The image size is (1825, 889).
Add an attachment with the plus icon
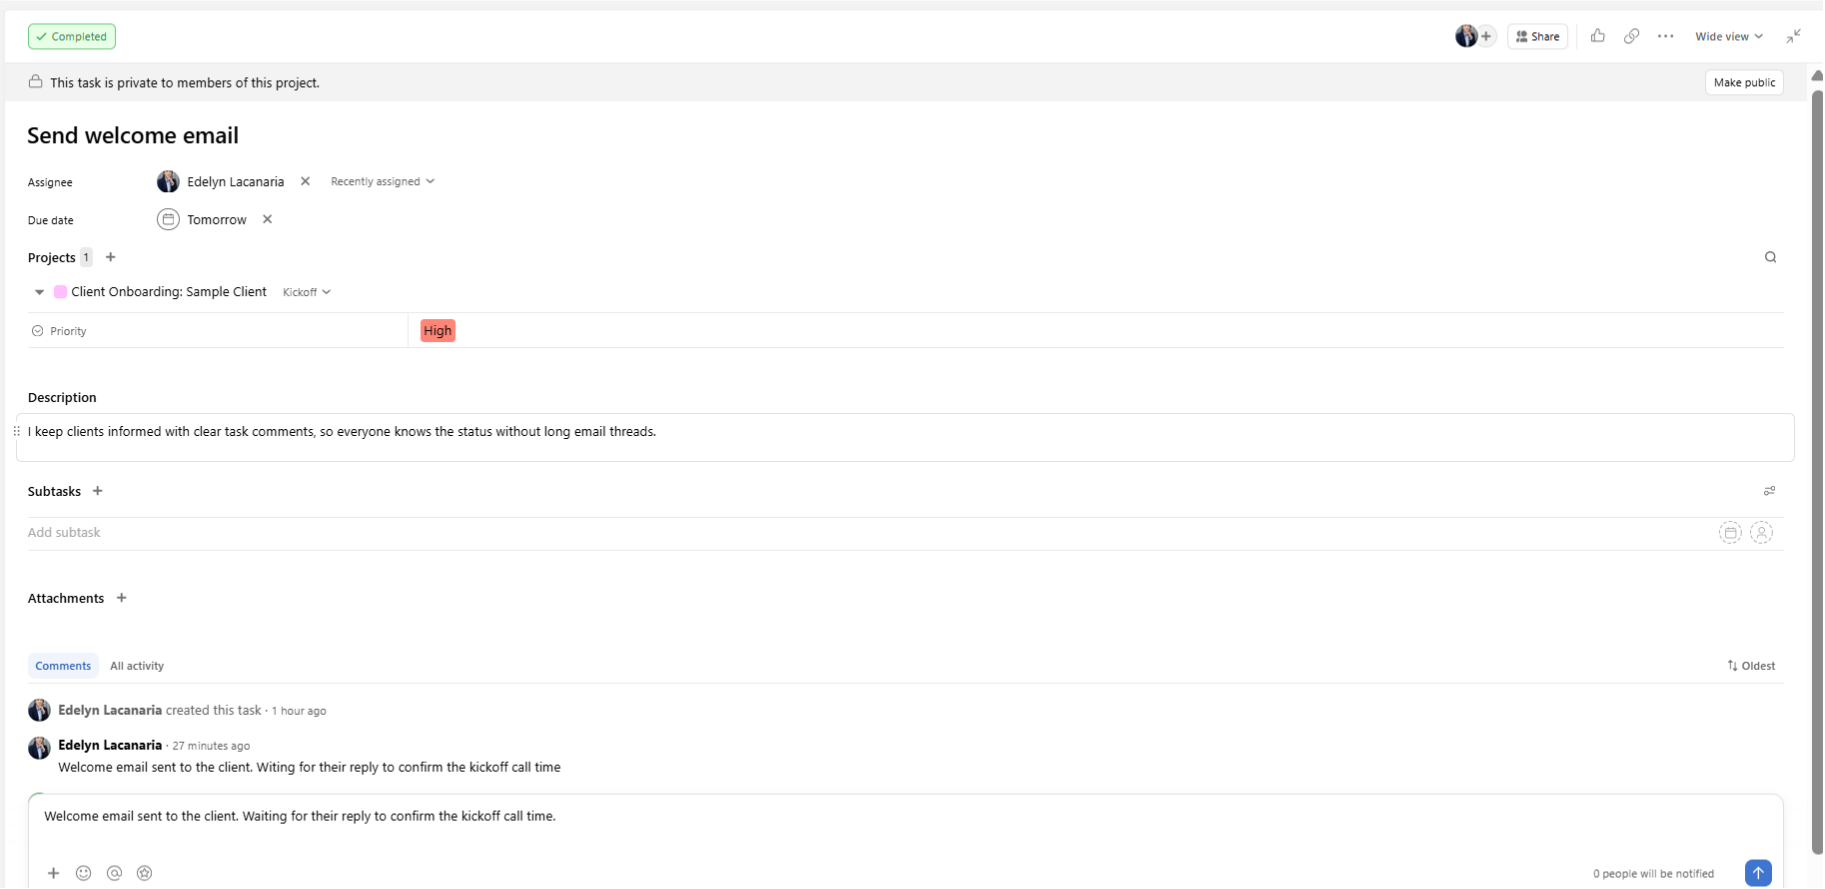(121, 598)
